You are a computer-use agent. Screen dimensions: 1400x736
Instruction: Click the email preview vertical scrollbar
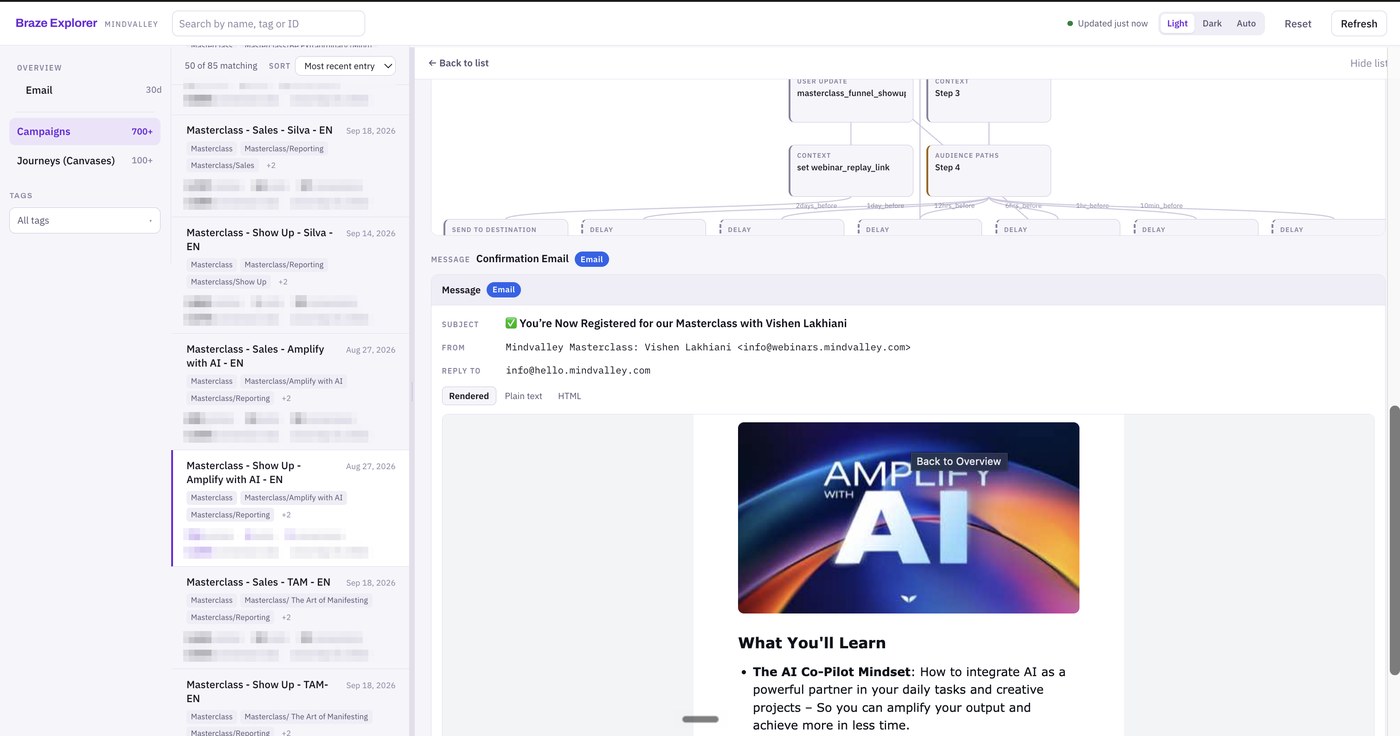pos(1395,540)
